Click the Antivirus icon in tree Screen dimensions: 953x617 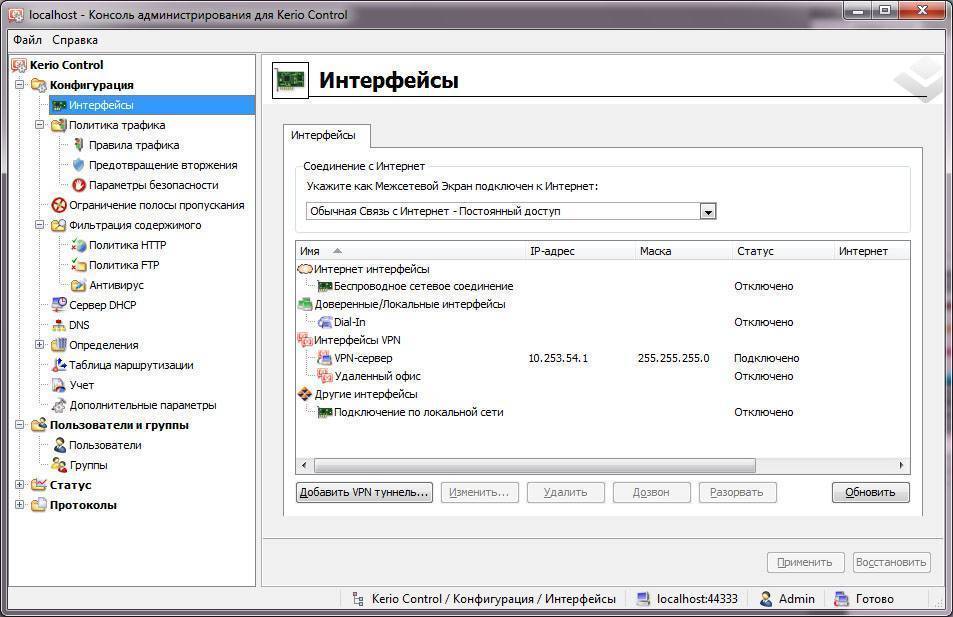tap(78, 285)
